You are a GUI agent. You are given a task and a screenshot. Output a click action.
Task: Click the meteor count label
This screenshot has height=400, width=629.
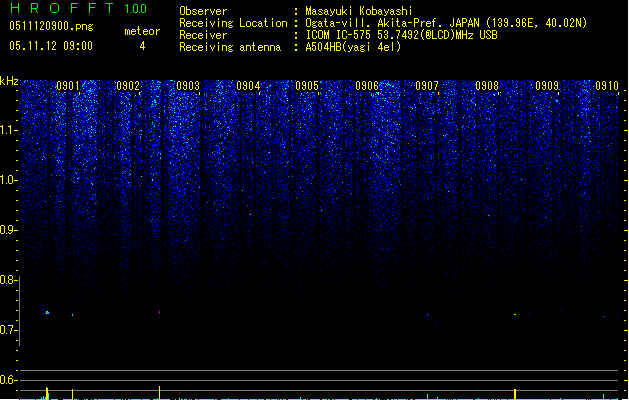pos(142,31)
